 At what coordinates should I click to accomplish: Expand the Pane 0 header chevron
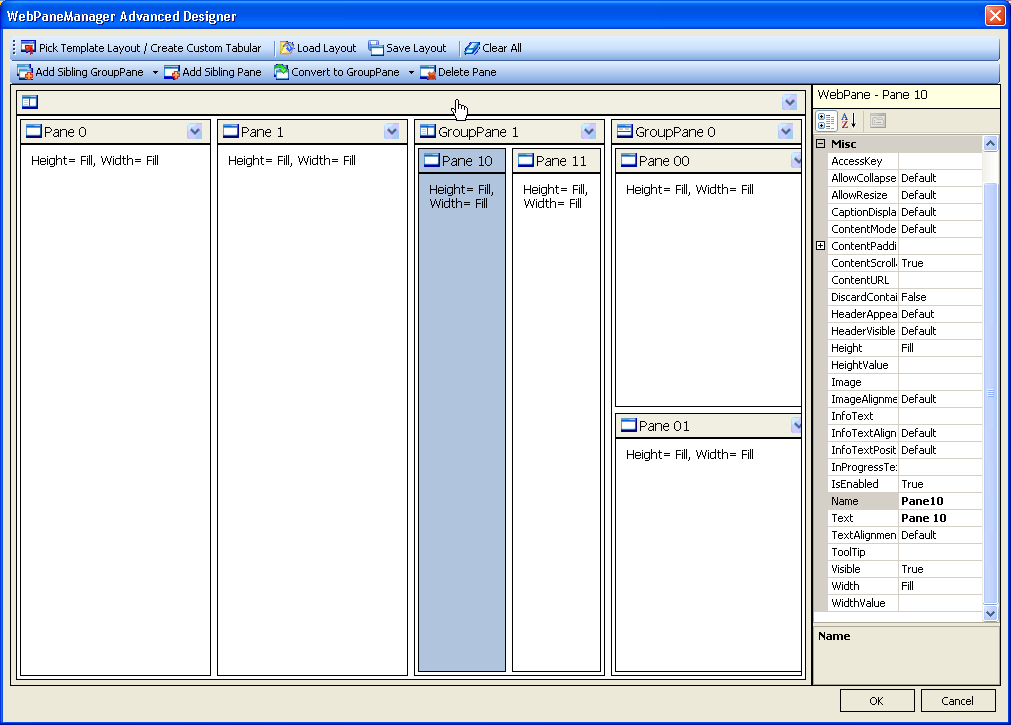195,132
